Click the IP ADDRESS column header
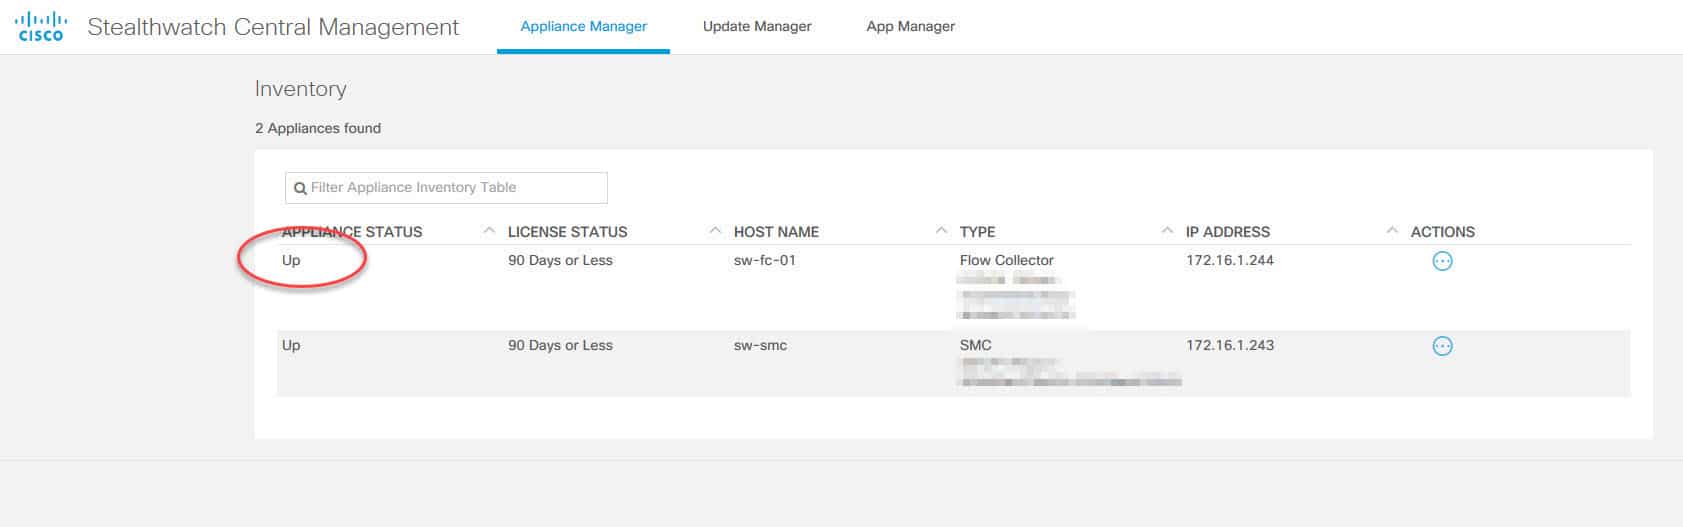Viewport: 1683px width, 527px height. tap(1228, 232)
